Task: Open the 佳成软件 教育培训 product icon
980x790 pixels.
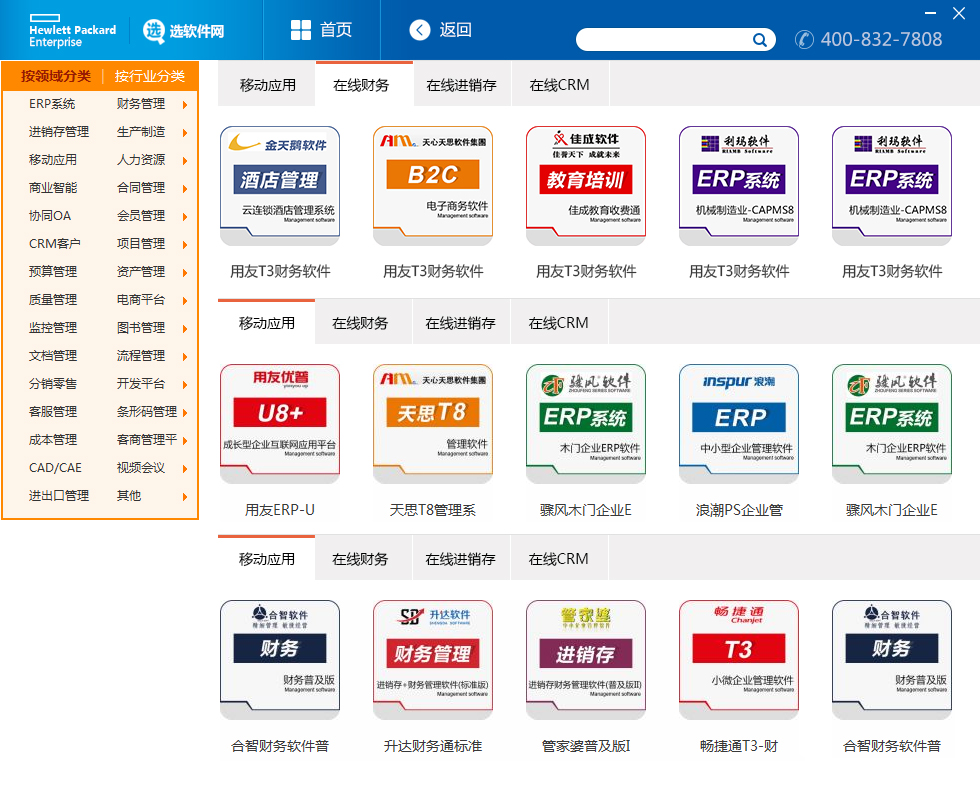Action: 586,186
